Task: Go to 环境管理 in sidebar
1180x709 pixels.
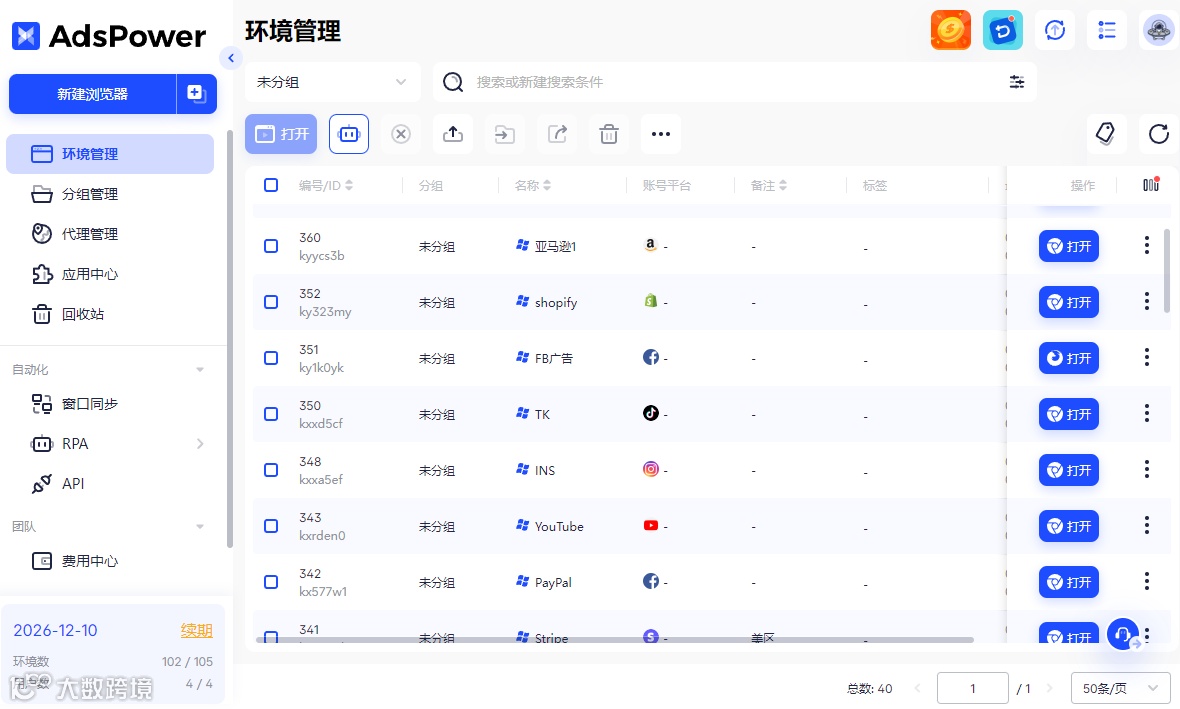Action: pos(110,154)
